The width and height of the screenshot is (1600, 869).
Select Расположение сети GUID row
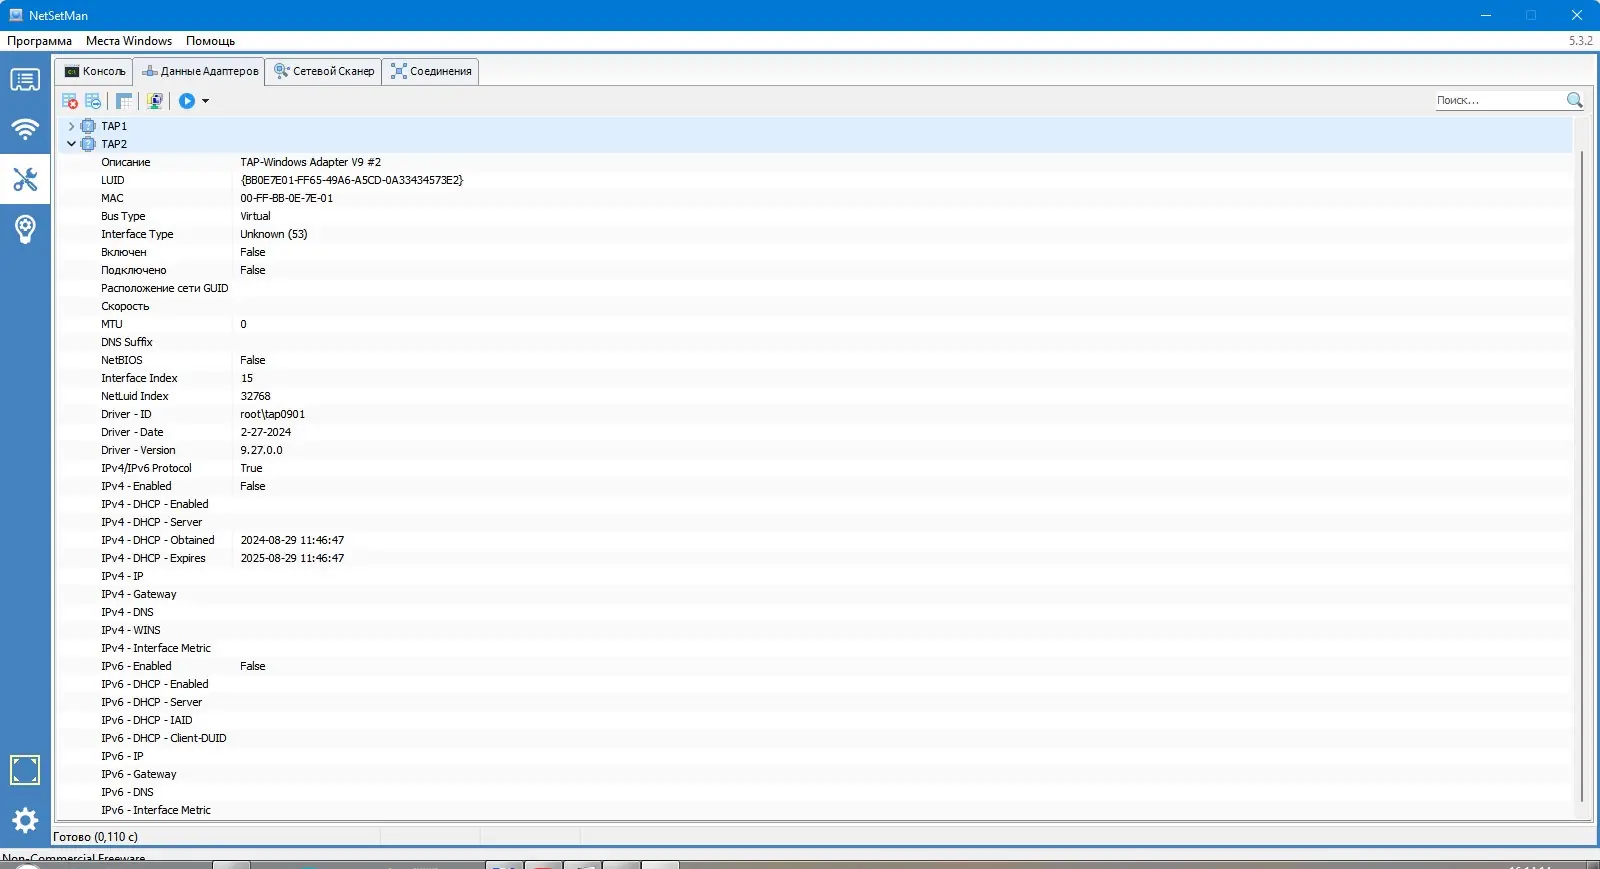[815, 288]
